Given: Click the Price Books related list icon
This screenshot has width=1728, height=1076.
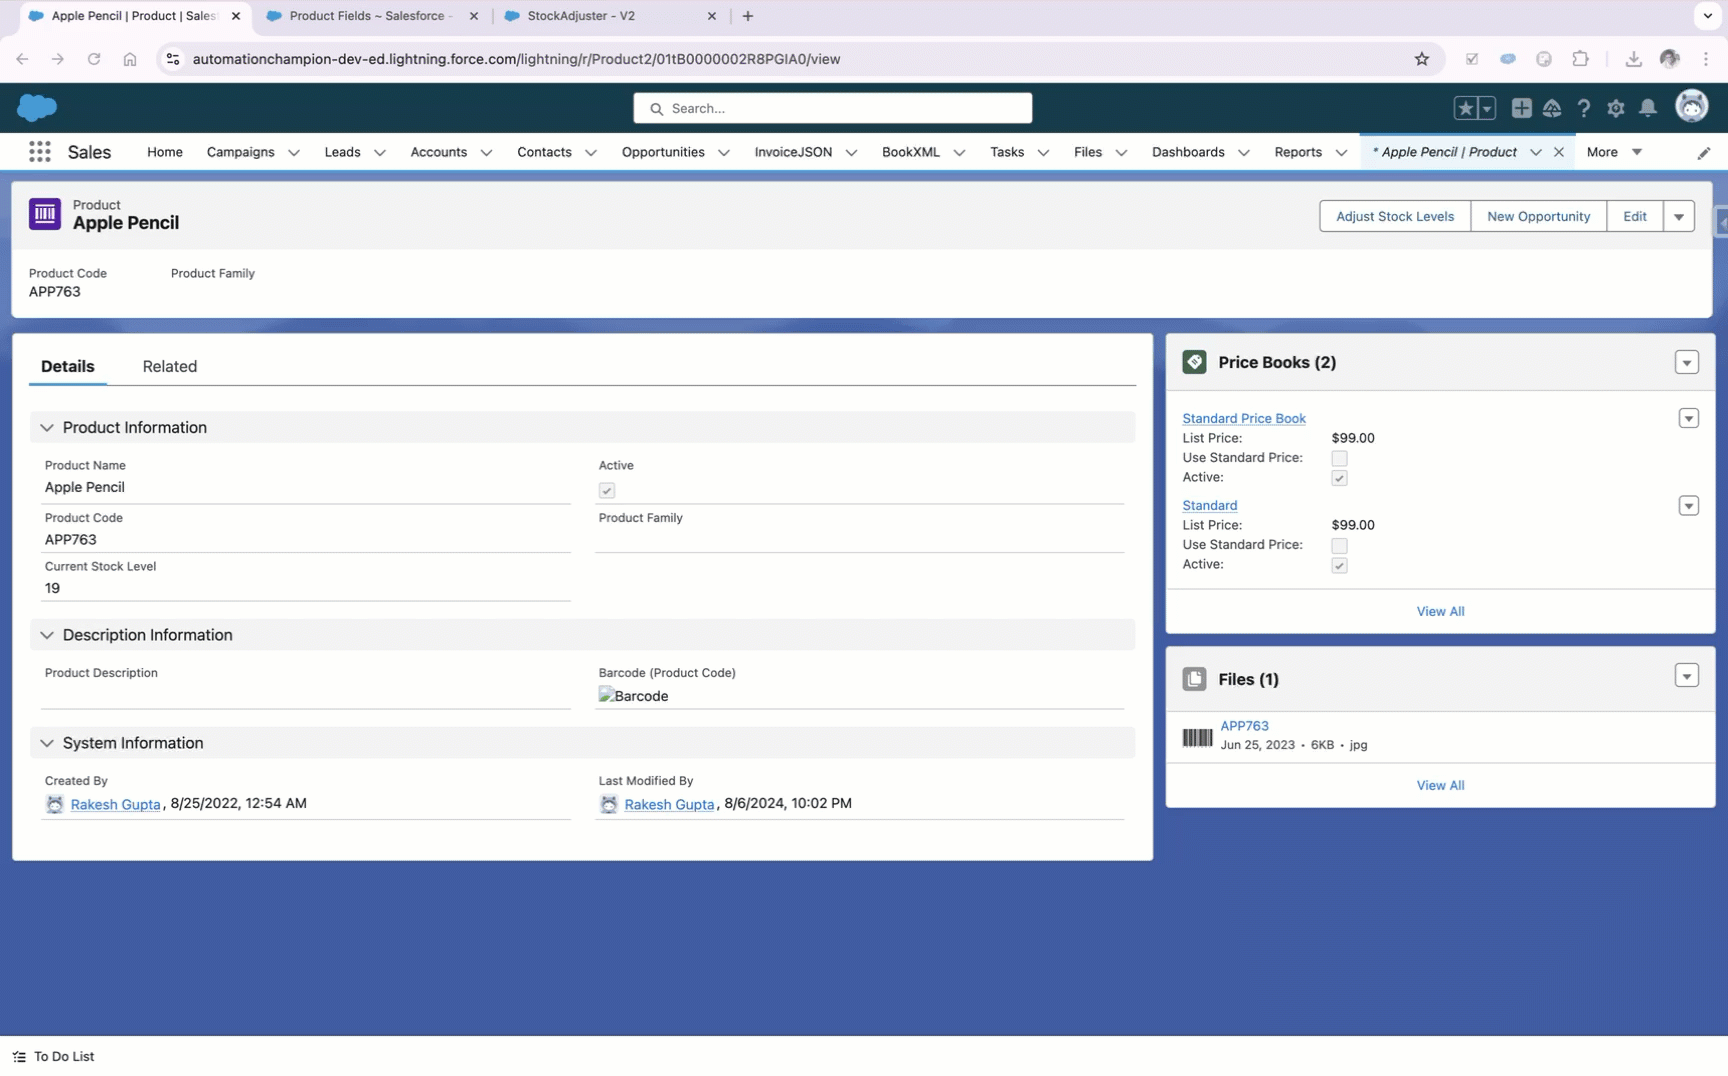Looking at the screenshot, I should coord(1194,362).
